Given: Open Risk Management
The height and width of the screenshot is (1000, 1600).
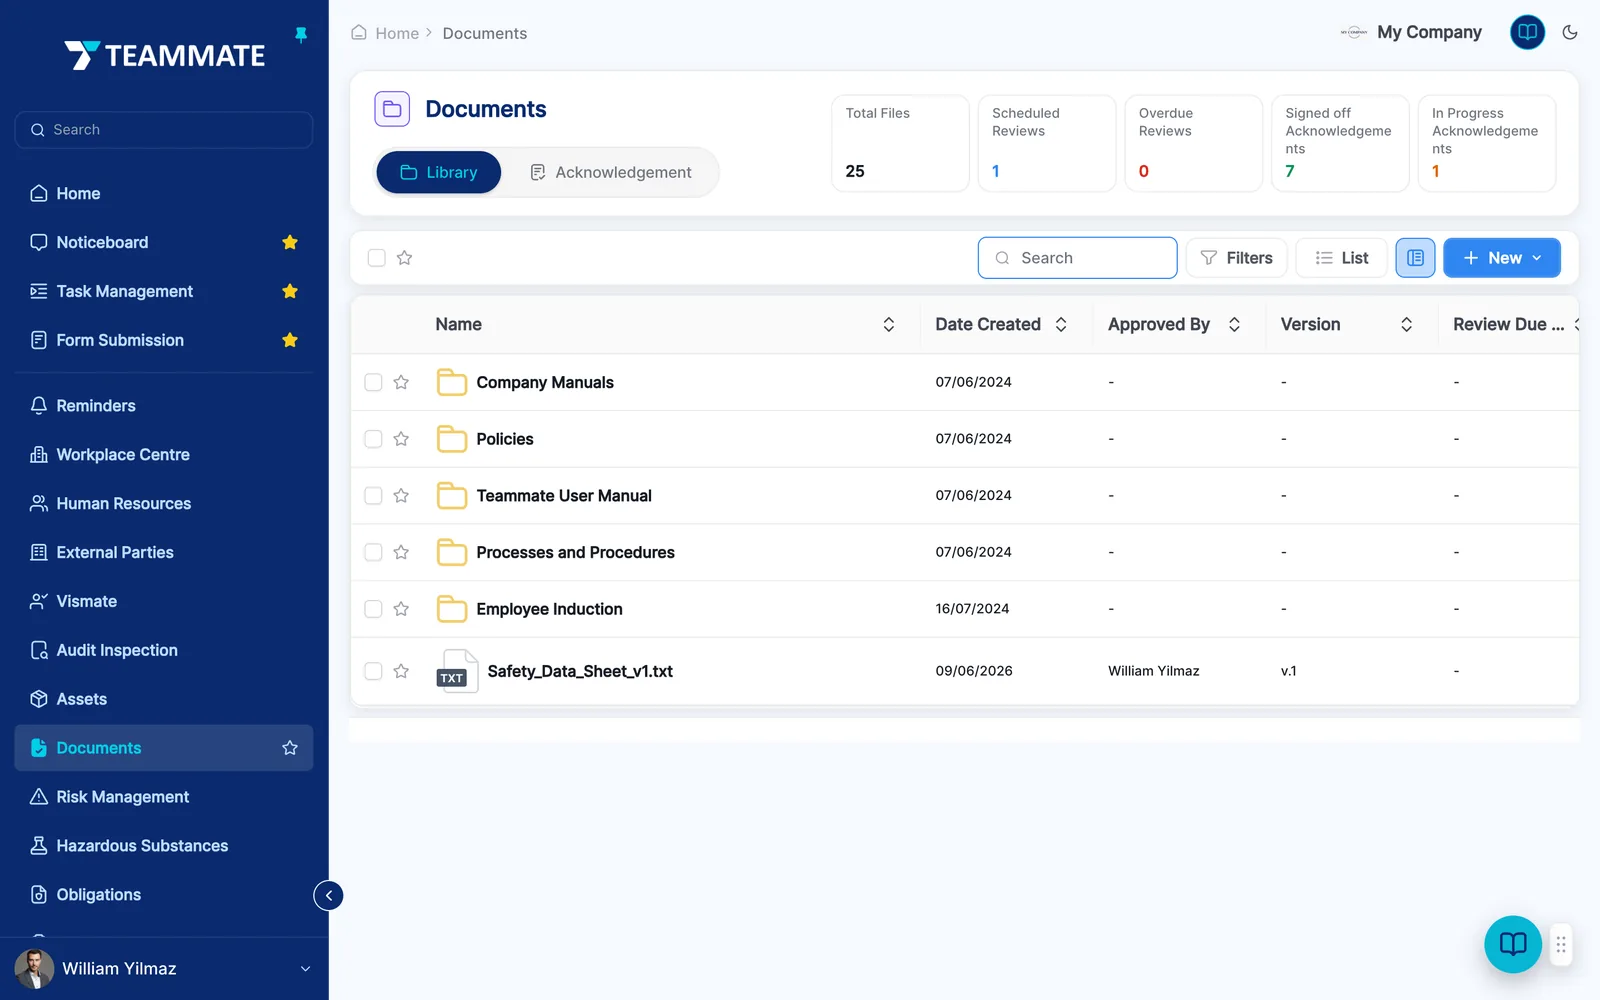Looking at the screenshot, I should tap(164, 797).
